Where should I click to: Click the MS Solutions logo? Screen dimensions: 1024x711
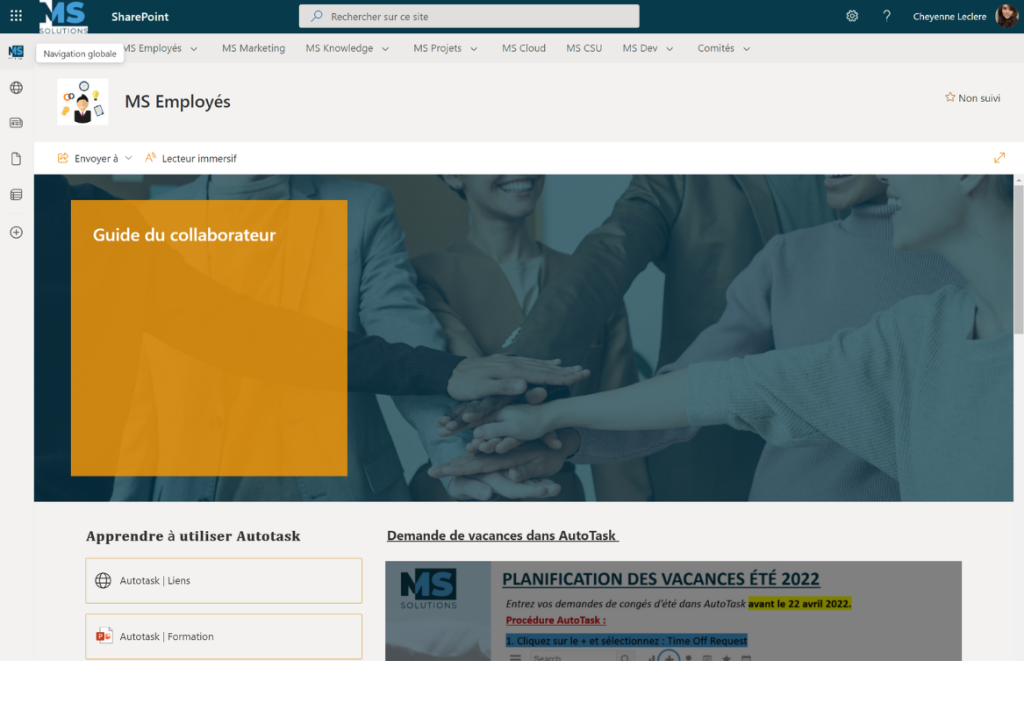pos(63,17)
